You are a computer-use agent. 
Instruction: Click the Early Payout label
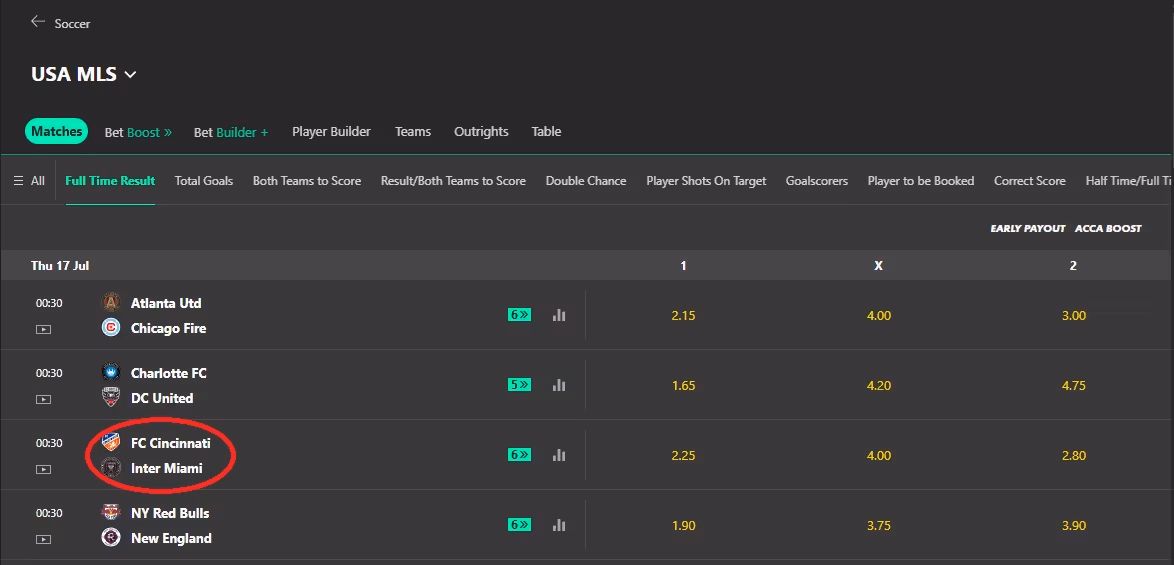point(1027,228)
